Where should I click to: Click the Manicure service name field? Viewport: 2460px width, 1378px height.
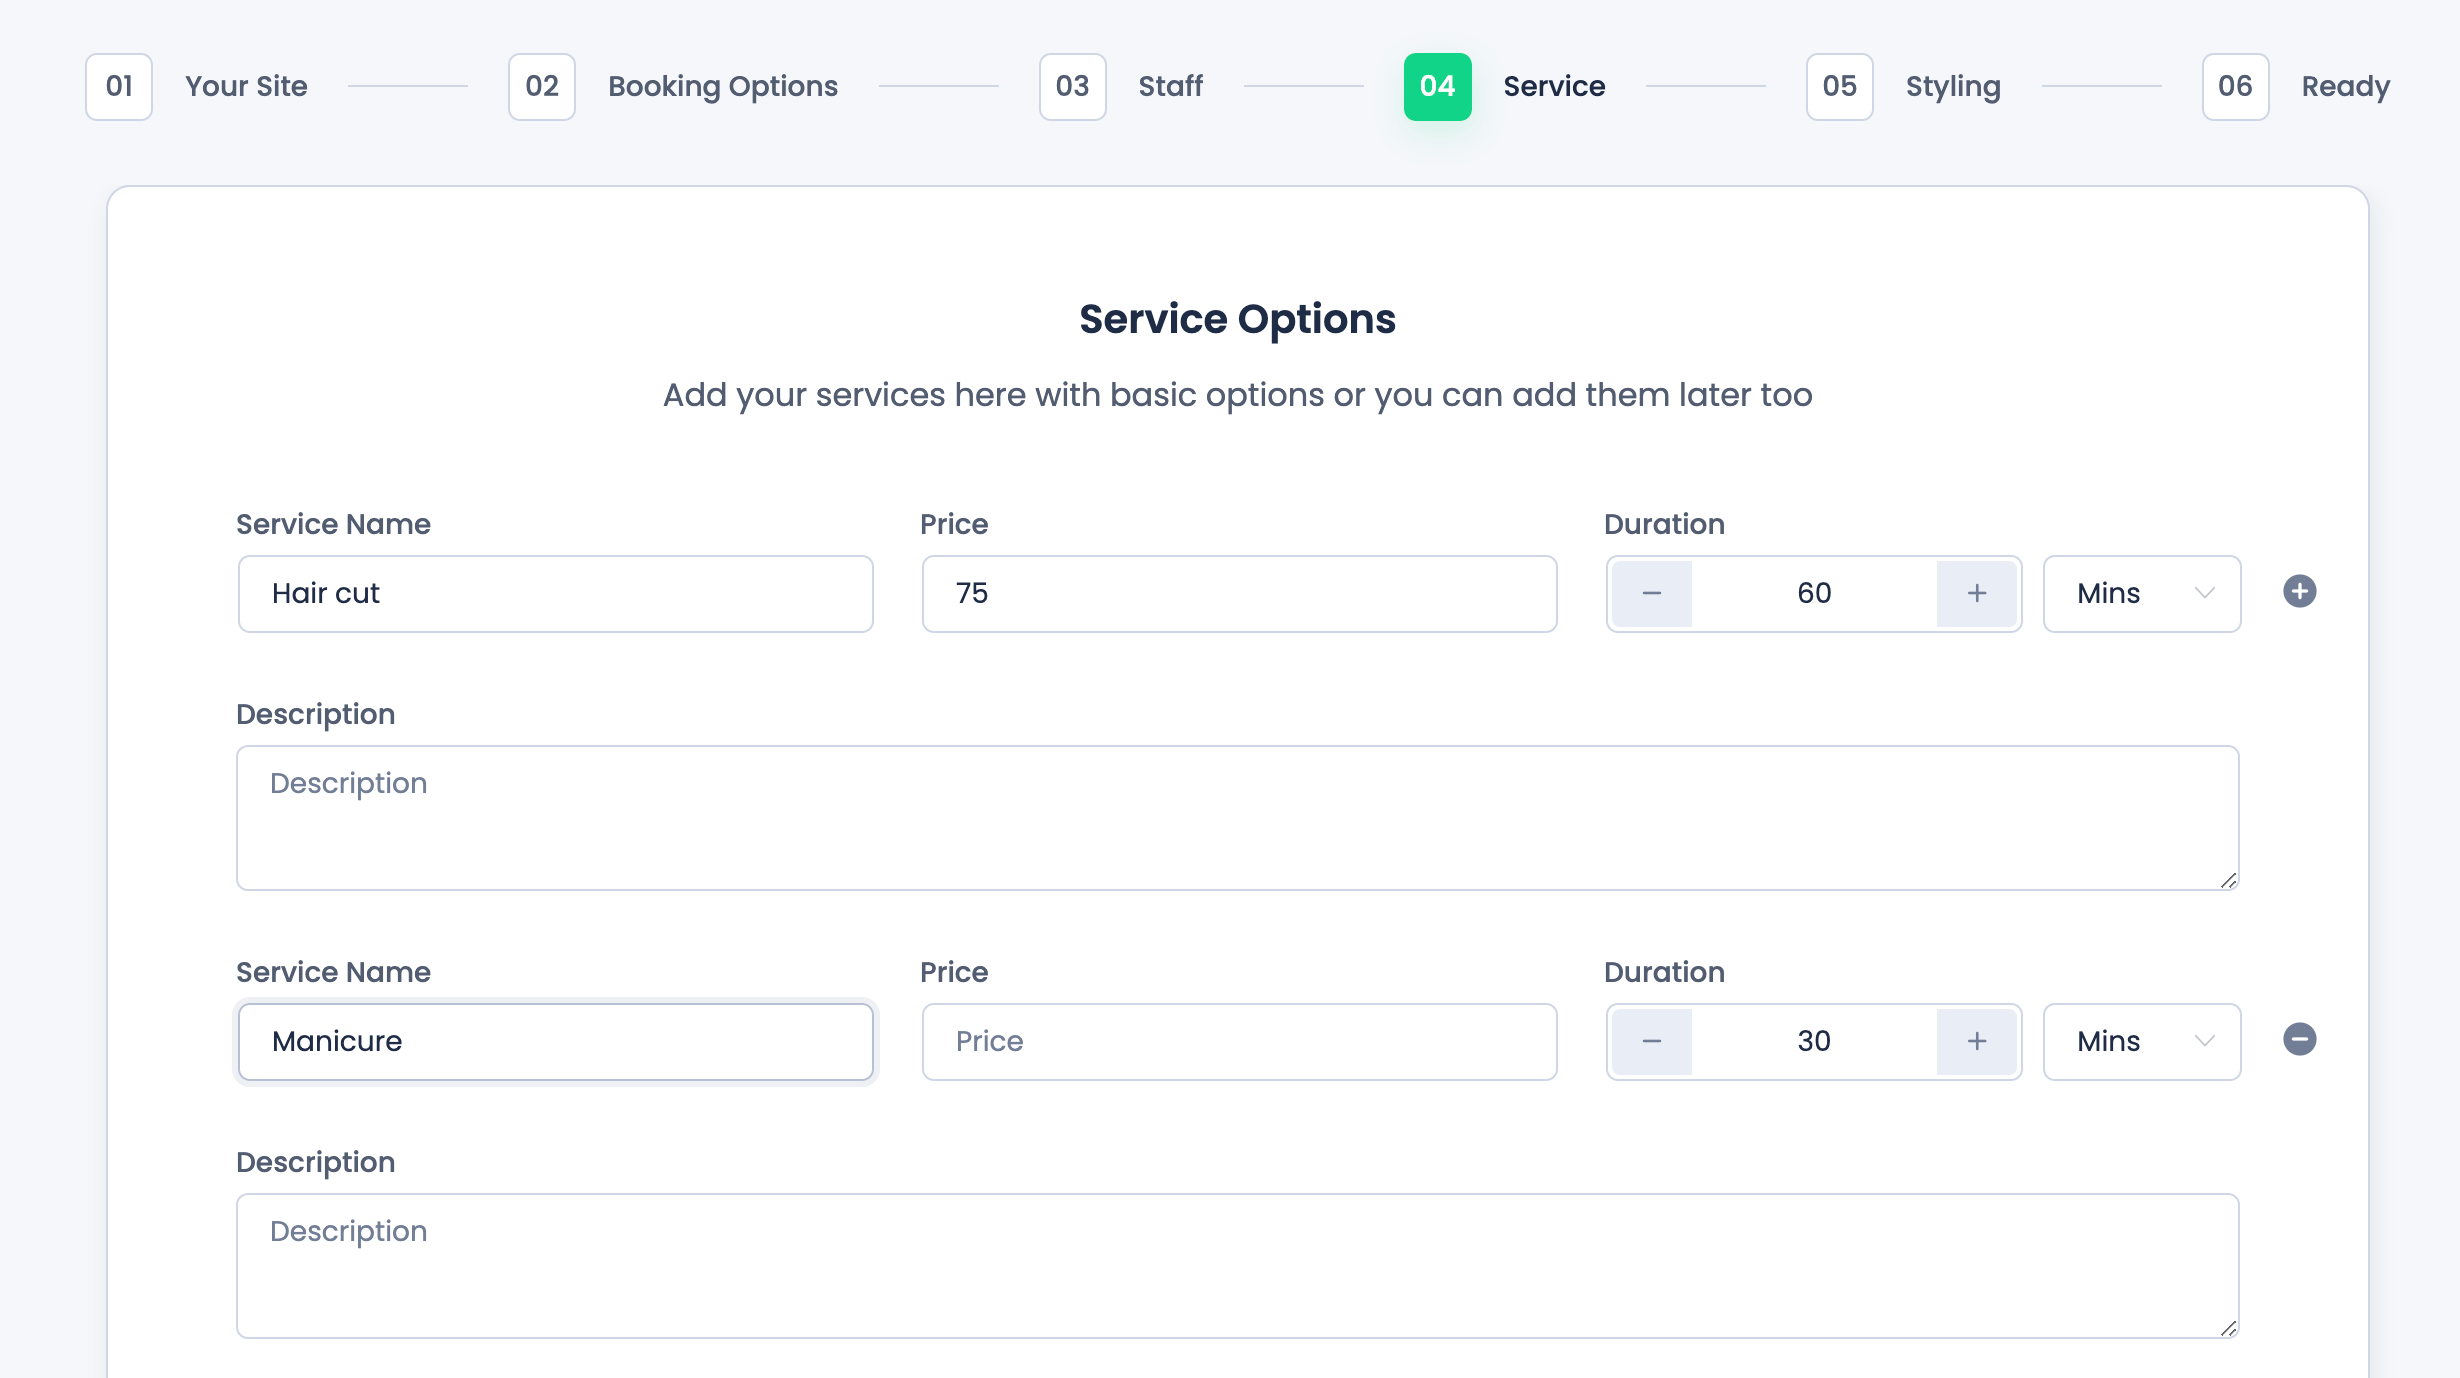click(555, 1042)
